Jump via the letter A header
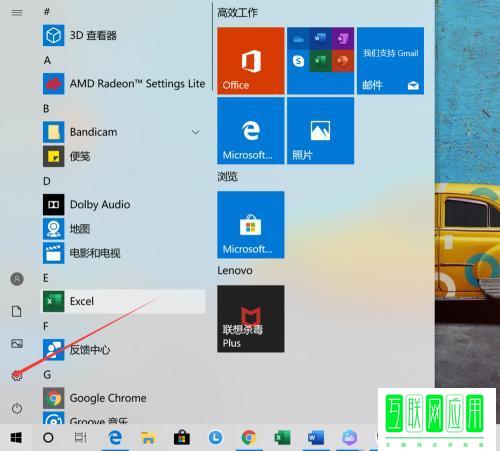This screenshot has height=451, width=500. (47, 60)
